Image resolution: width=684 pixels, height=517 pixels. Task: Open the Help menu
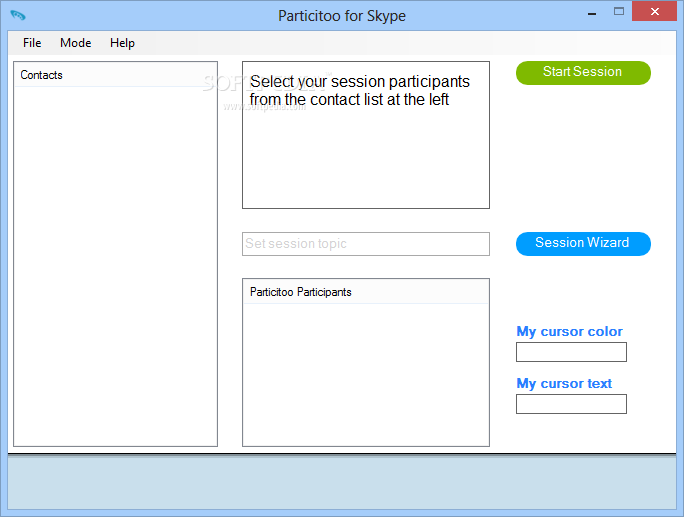tap(122, 43)
